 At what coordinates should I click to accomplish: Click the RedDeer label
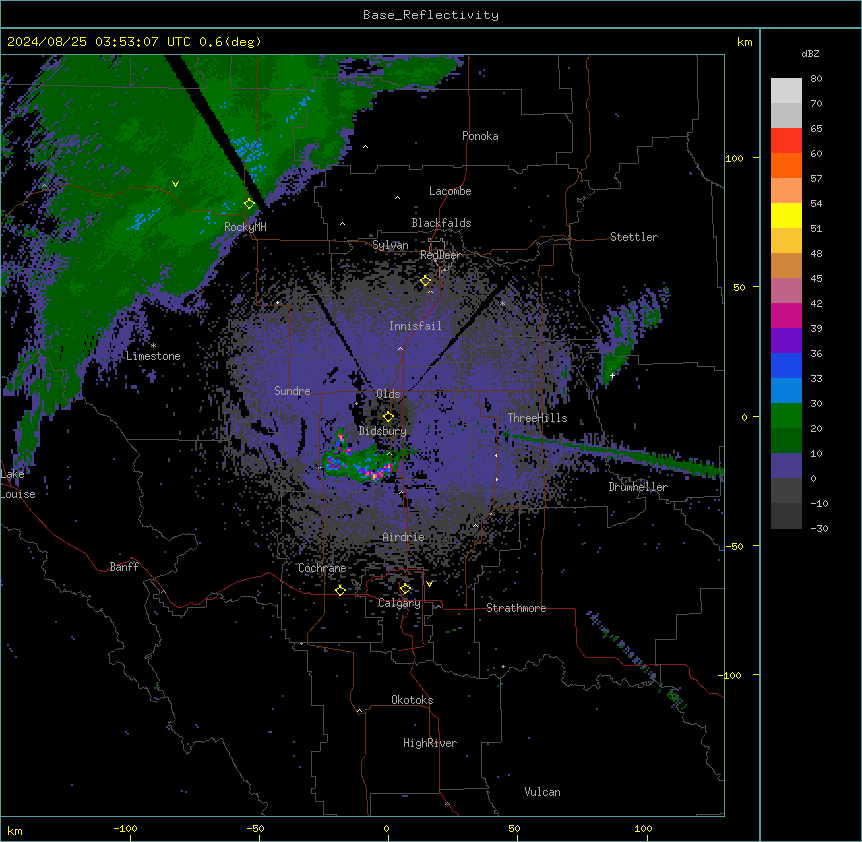pos(440,255)
